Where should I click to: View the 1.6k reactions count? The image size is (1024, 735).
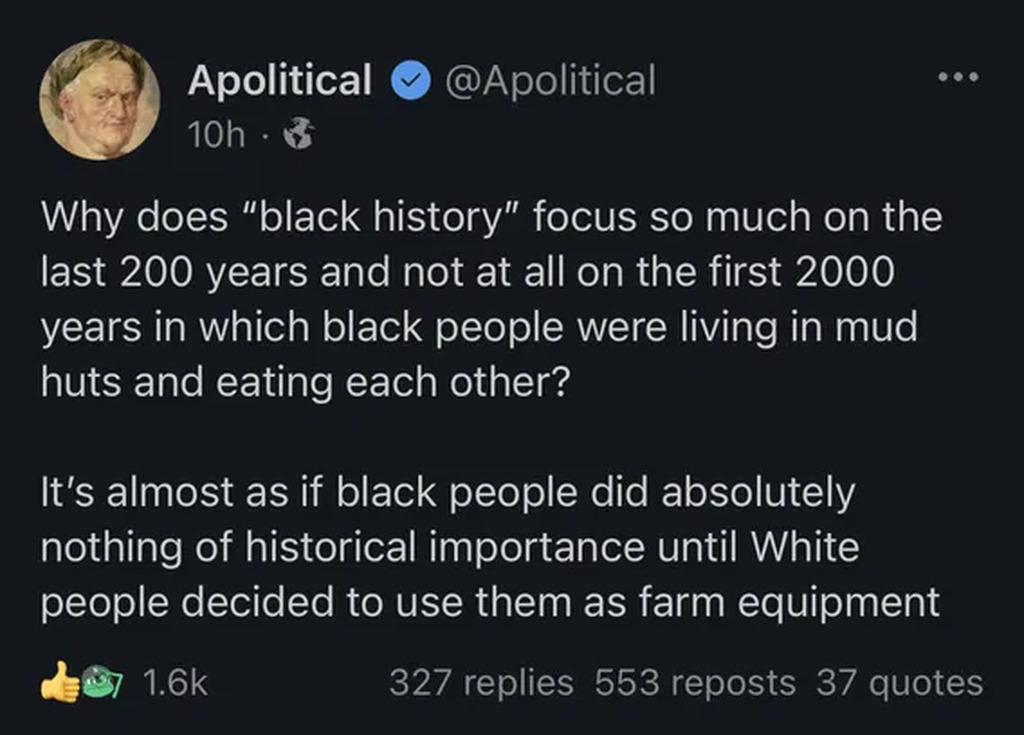[x=175, y=683]
